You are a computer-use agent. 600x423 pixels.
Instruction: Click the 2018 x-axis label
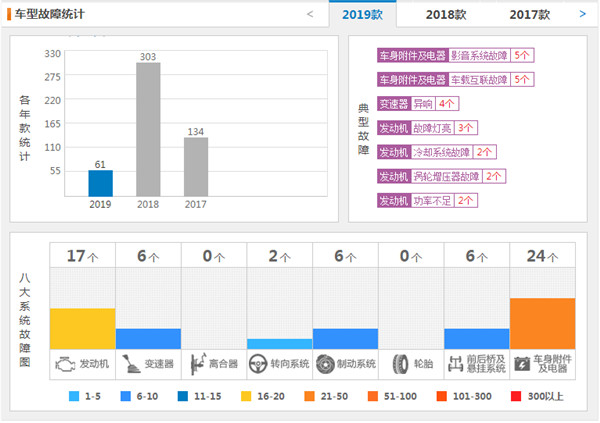[x=148, y=204]
